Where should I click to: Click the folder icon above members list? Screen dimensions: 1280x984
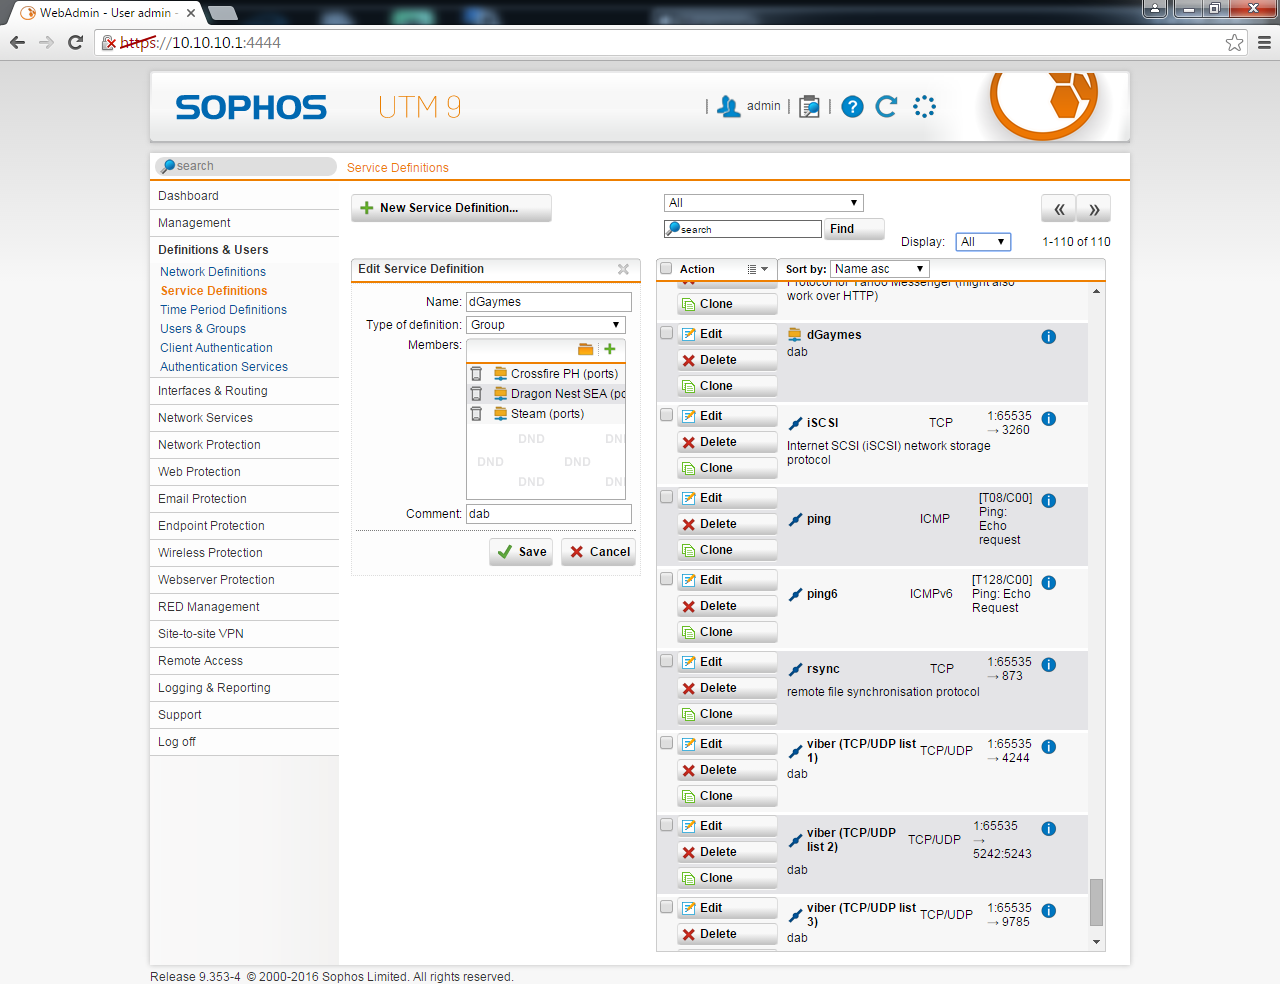(586, 349)
